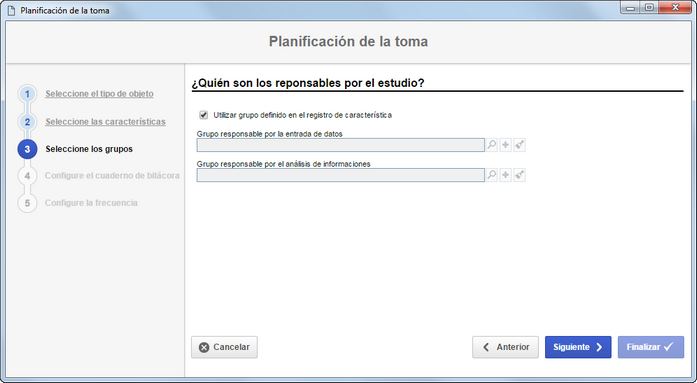Click Configure la frecuencia step

click(x=91, y=203)
